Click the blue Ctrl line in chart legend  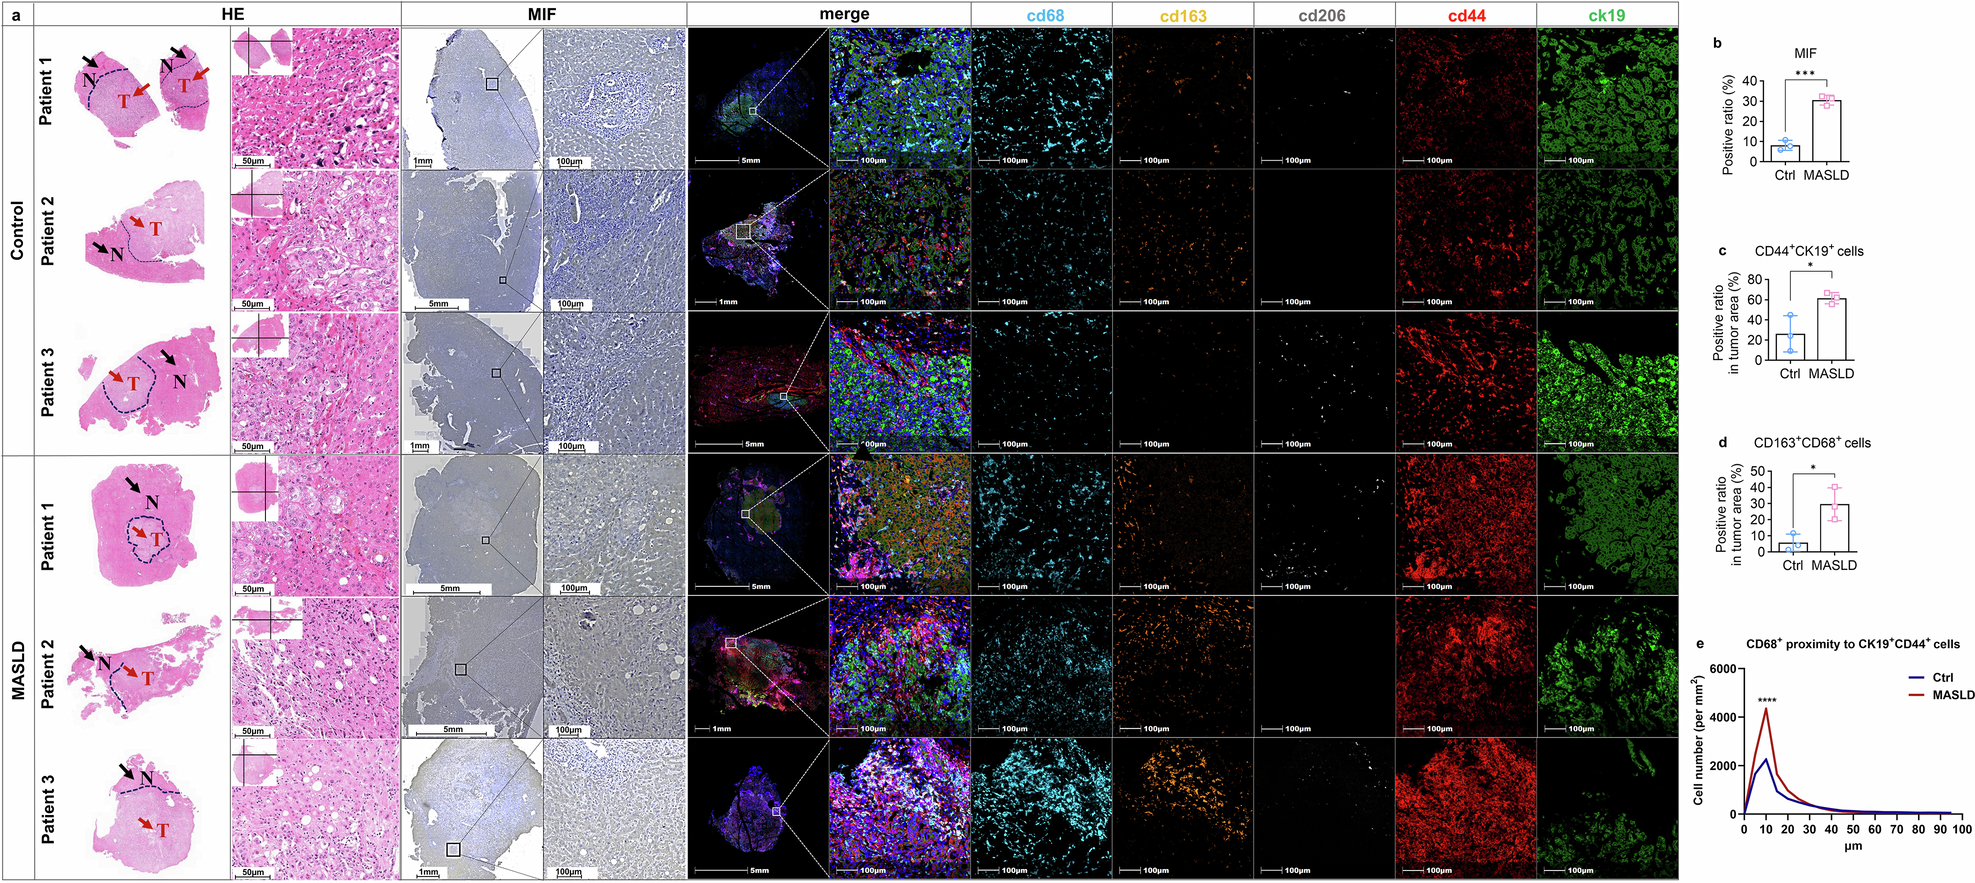pos(1916,677)
